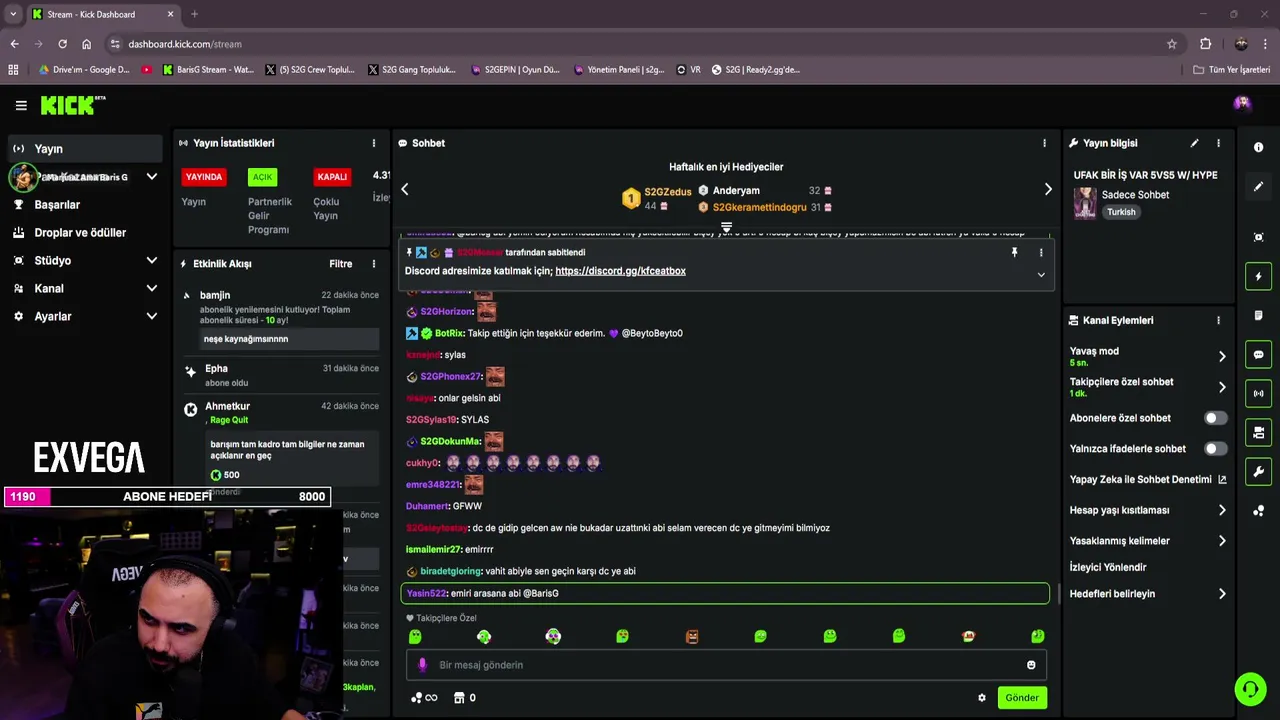Collapse the bamjin activity entry

186,295
